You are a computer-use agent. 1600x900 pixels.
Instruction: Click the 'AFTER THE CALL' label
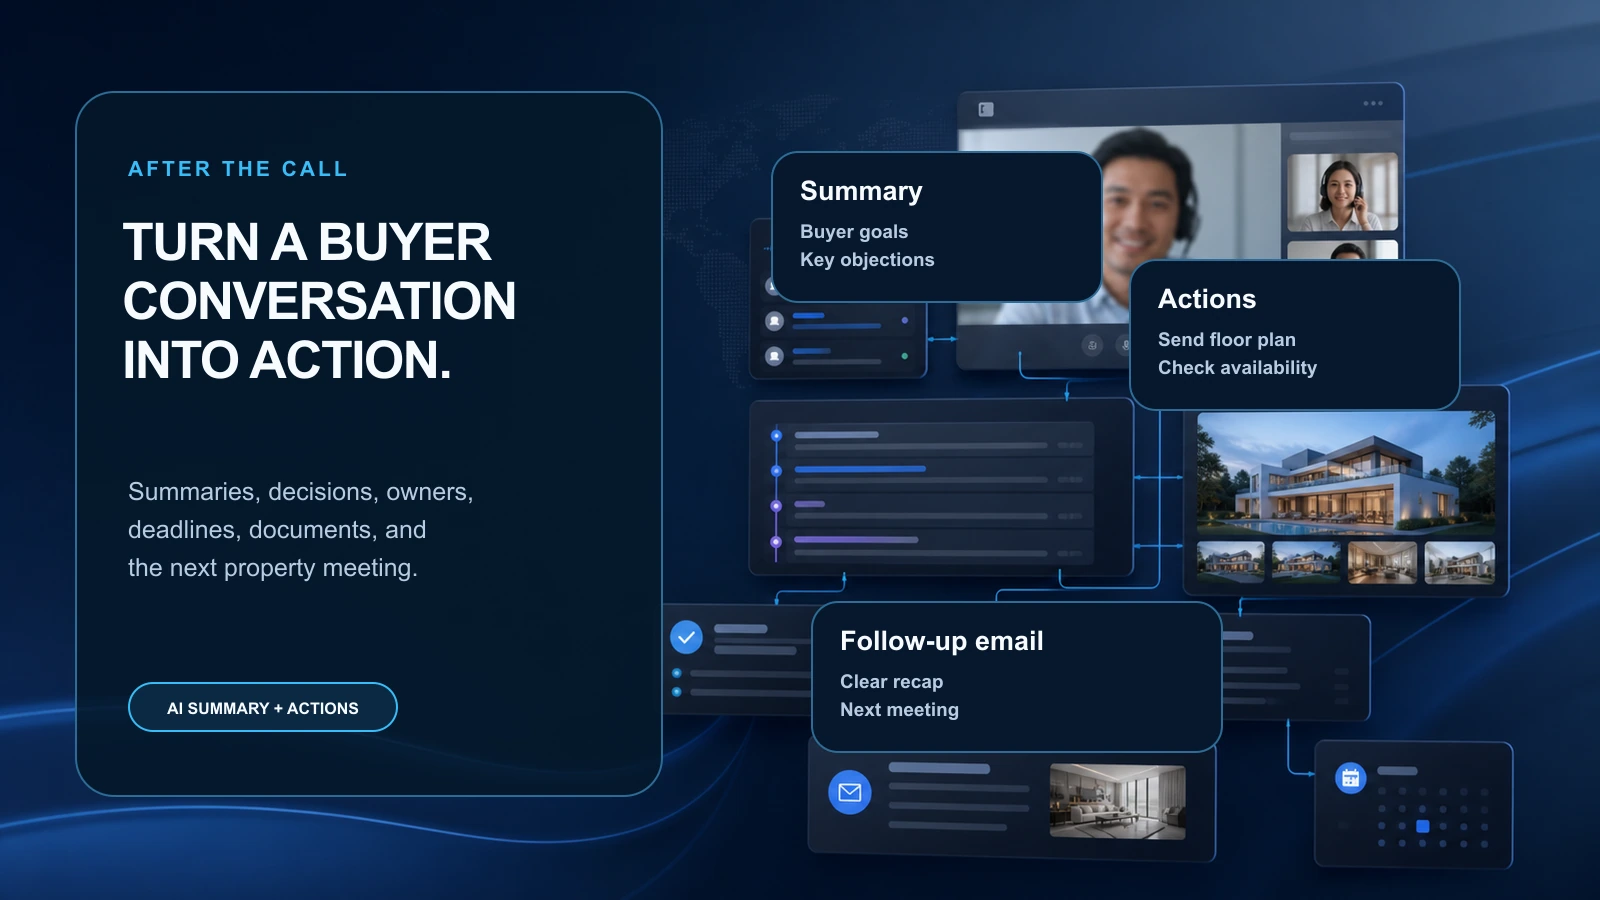click(238, 169)
